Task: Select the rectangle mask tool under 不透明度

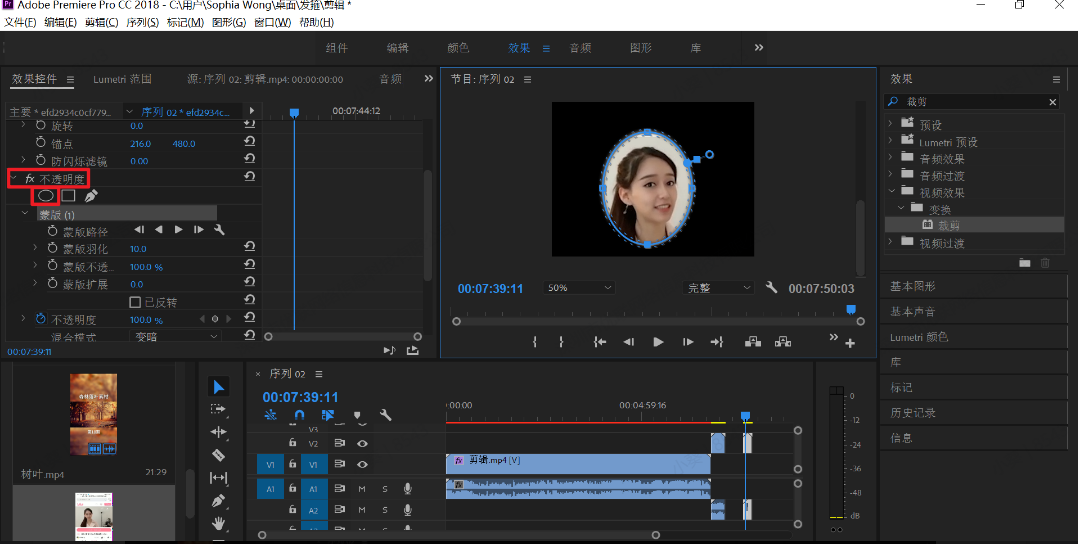Action: 68,196
